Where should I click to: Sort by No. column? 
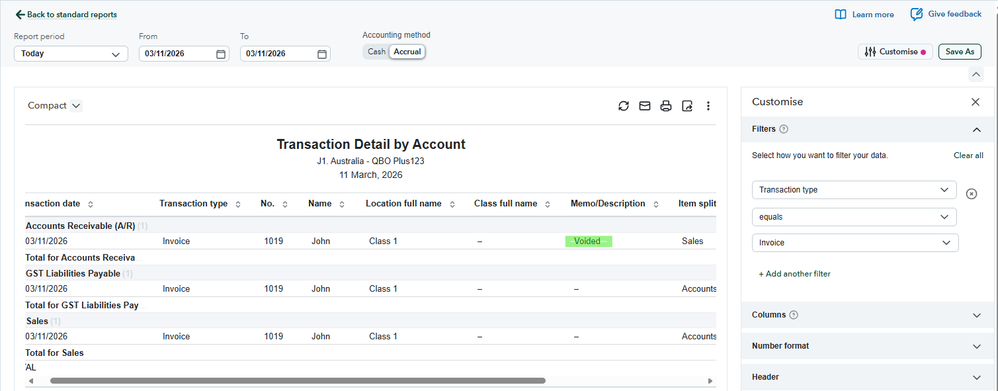pyautogui.click(x=285, y=204)
